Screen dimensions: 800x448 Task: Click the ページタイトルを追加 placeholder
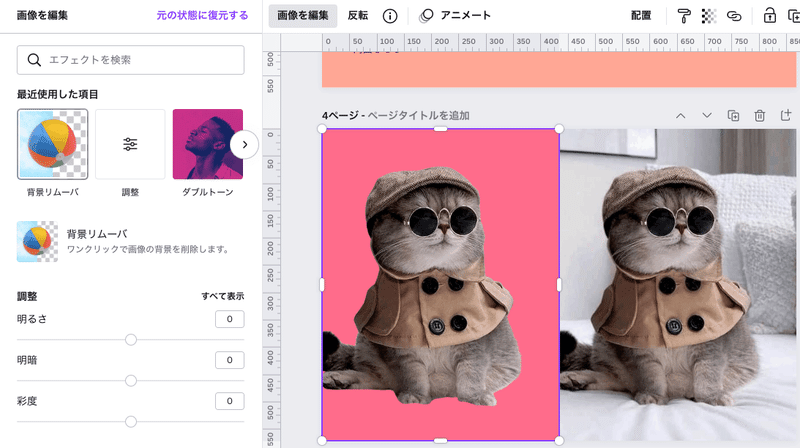point(418,116)
